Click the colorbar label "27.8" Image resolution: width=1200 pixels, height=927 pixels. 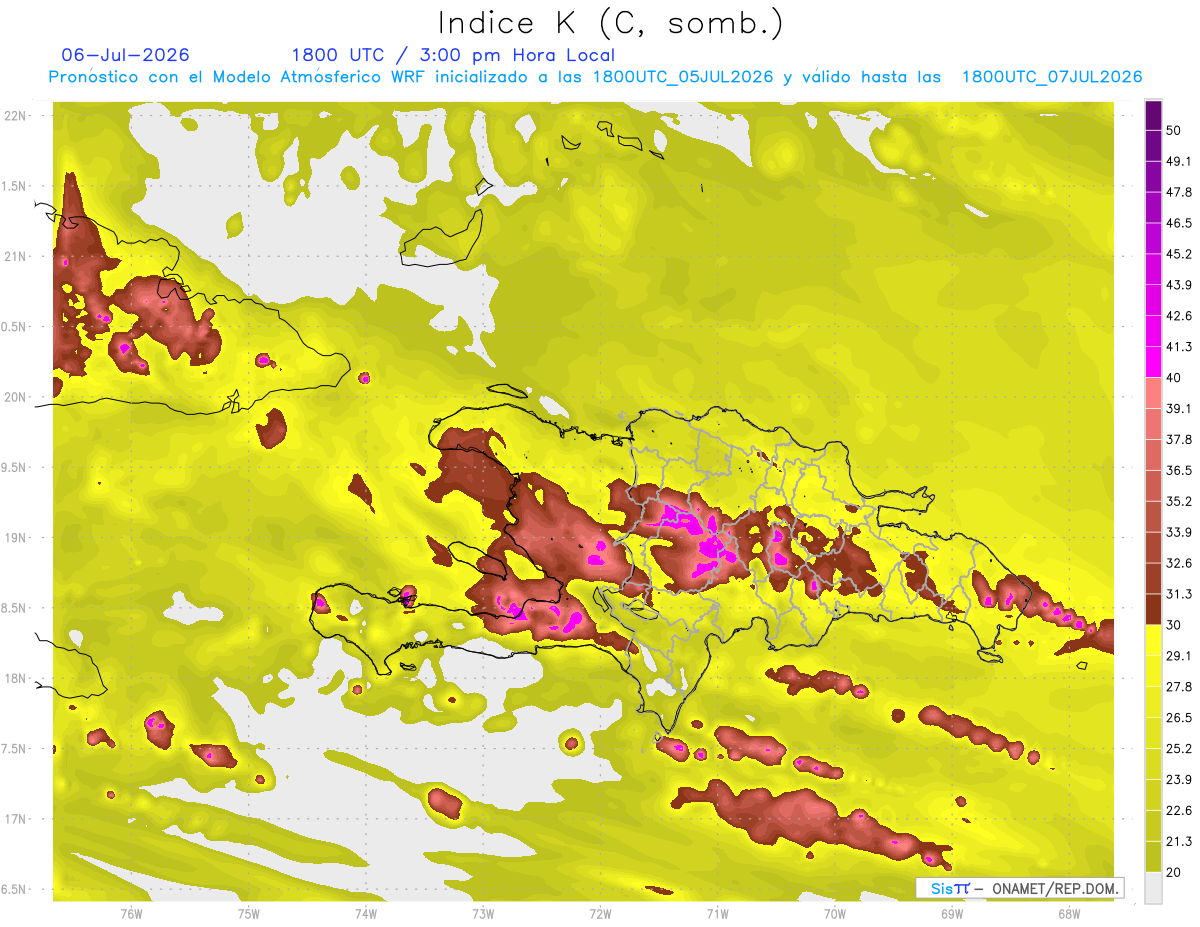coord(1179,687)
